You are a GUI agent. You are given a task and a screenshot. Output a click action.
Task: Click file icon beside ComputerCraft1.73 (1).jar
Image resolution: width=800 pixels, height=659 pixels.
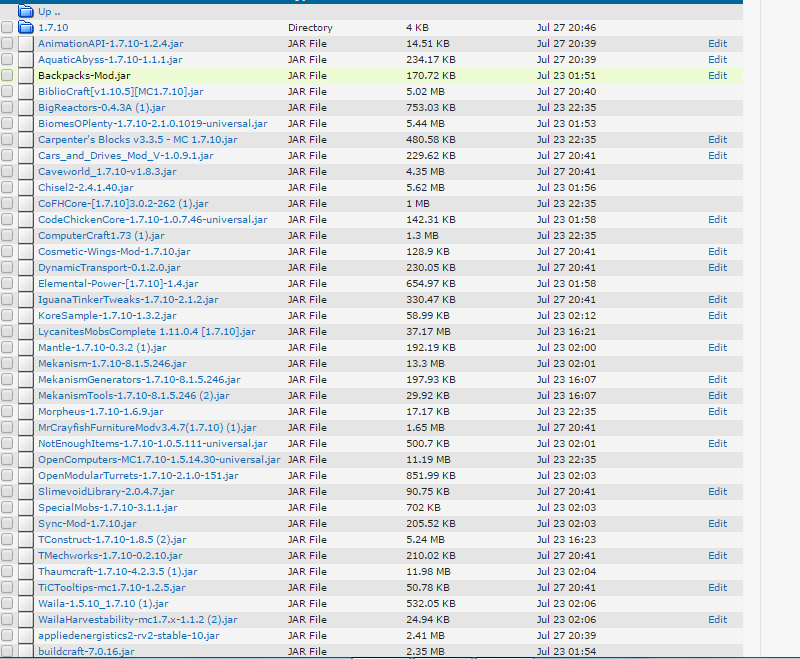26,236
